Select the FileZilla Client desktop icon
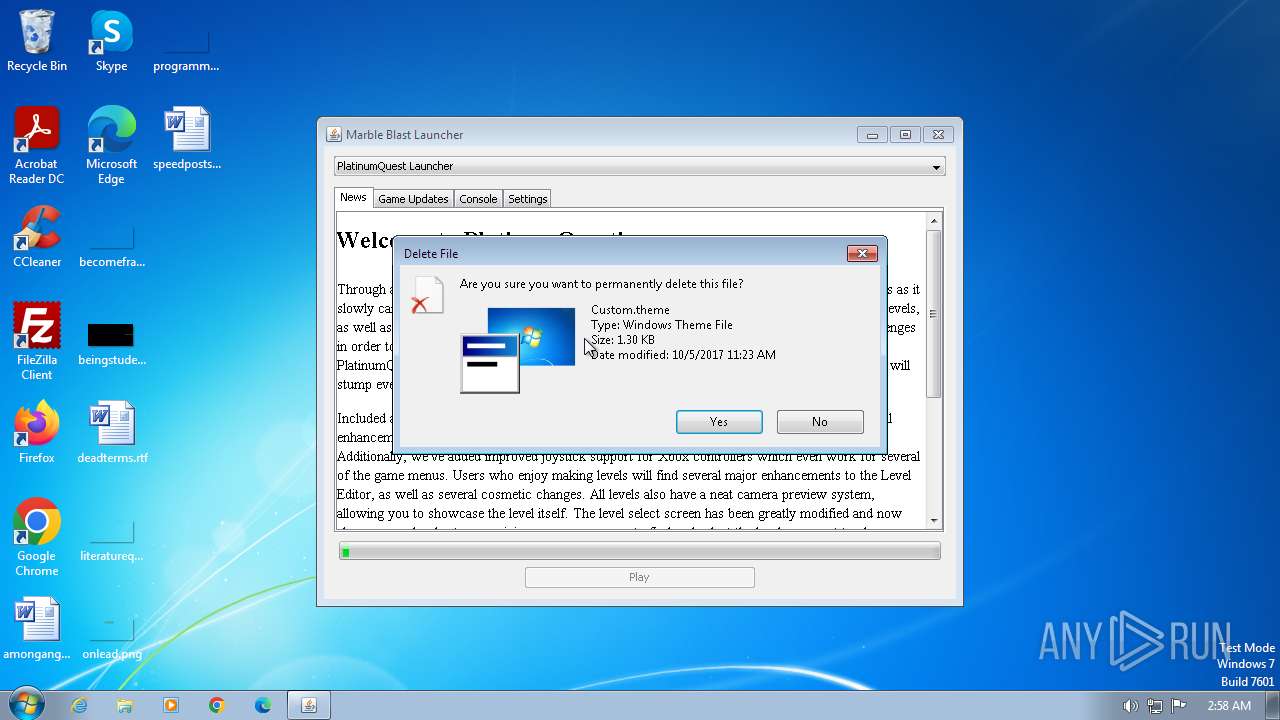This screenshot has width=1280, height=720. pos(37,342)
